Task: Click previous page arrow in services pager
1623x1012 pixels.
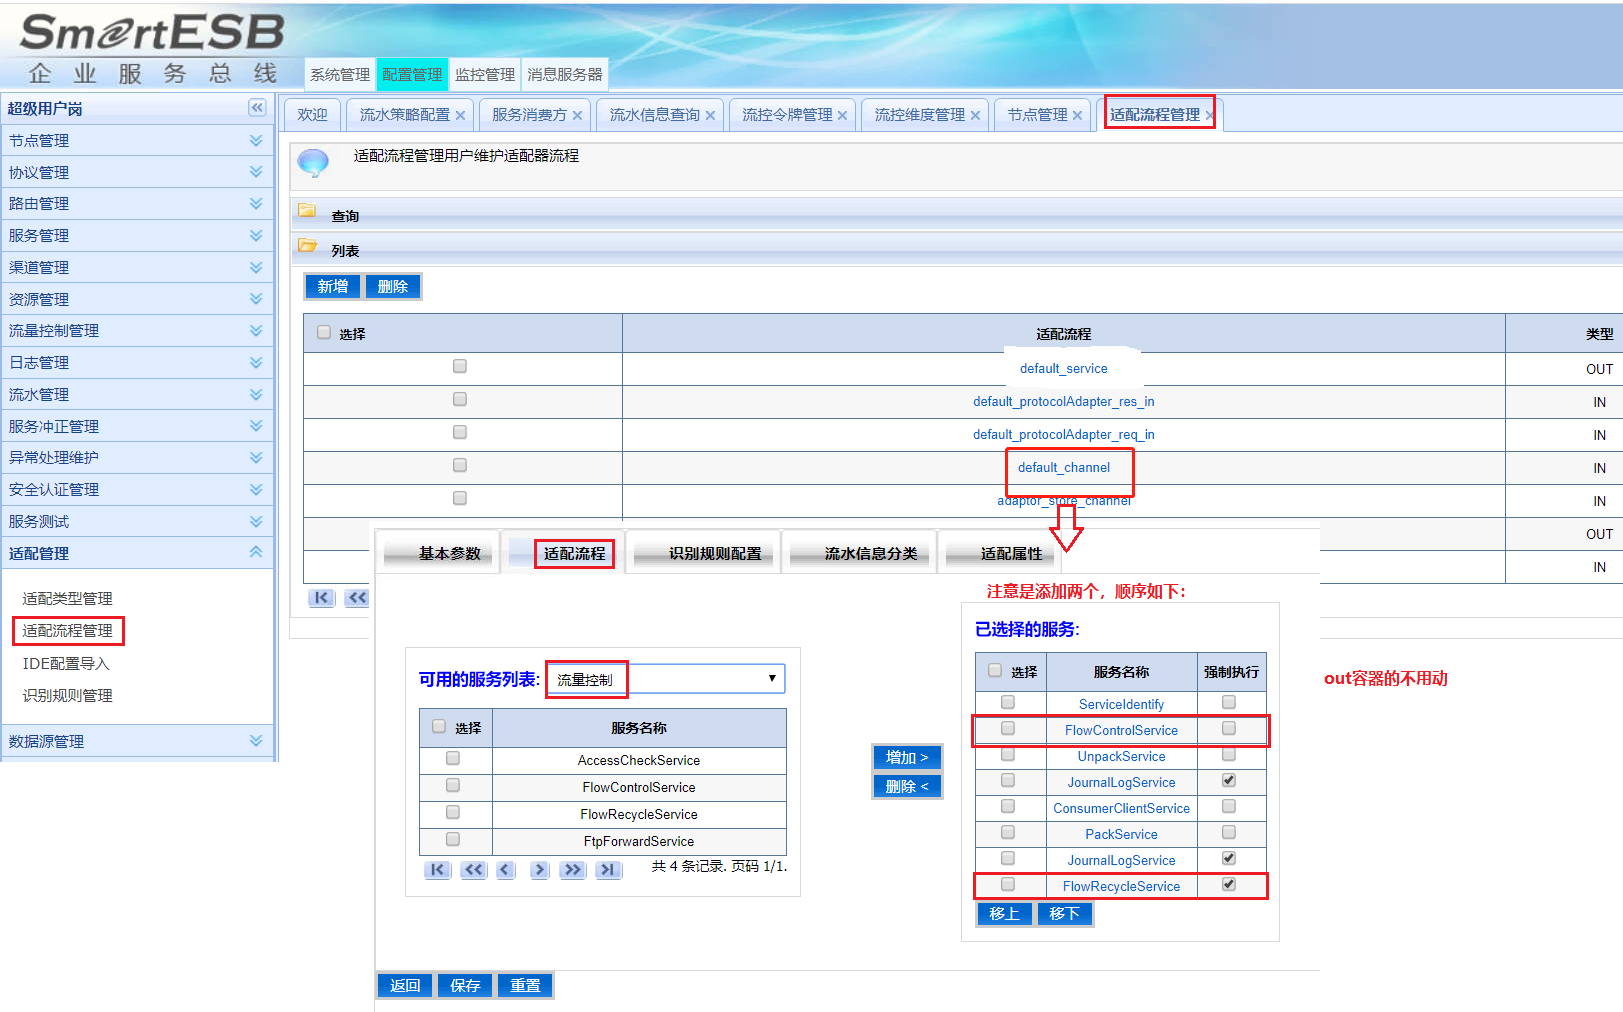Action: click(x=506, y=870)
